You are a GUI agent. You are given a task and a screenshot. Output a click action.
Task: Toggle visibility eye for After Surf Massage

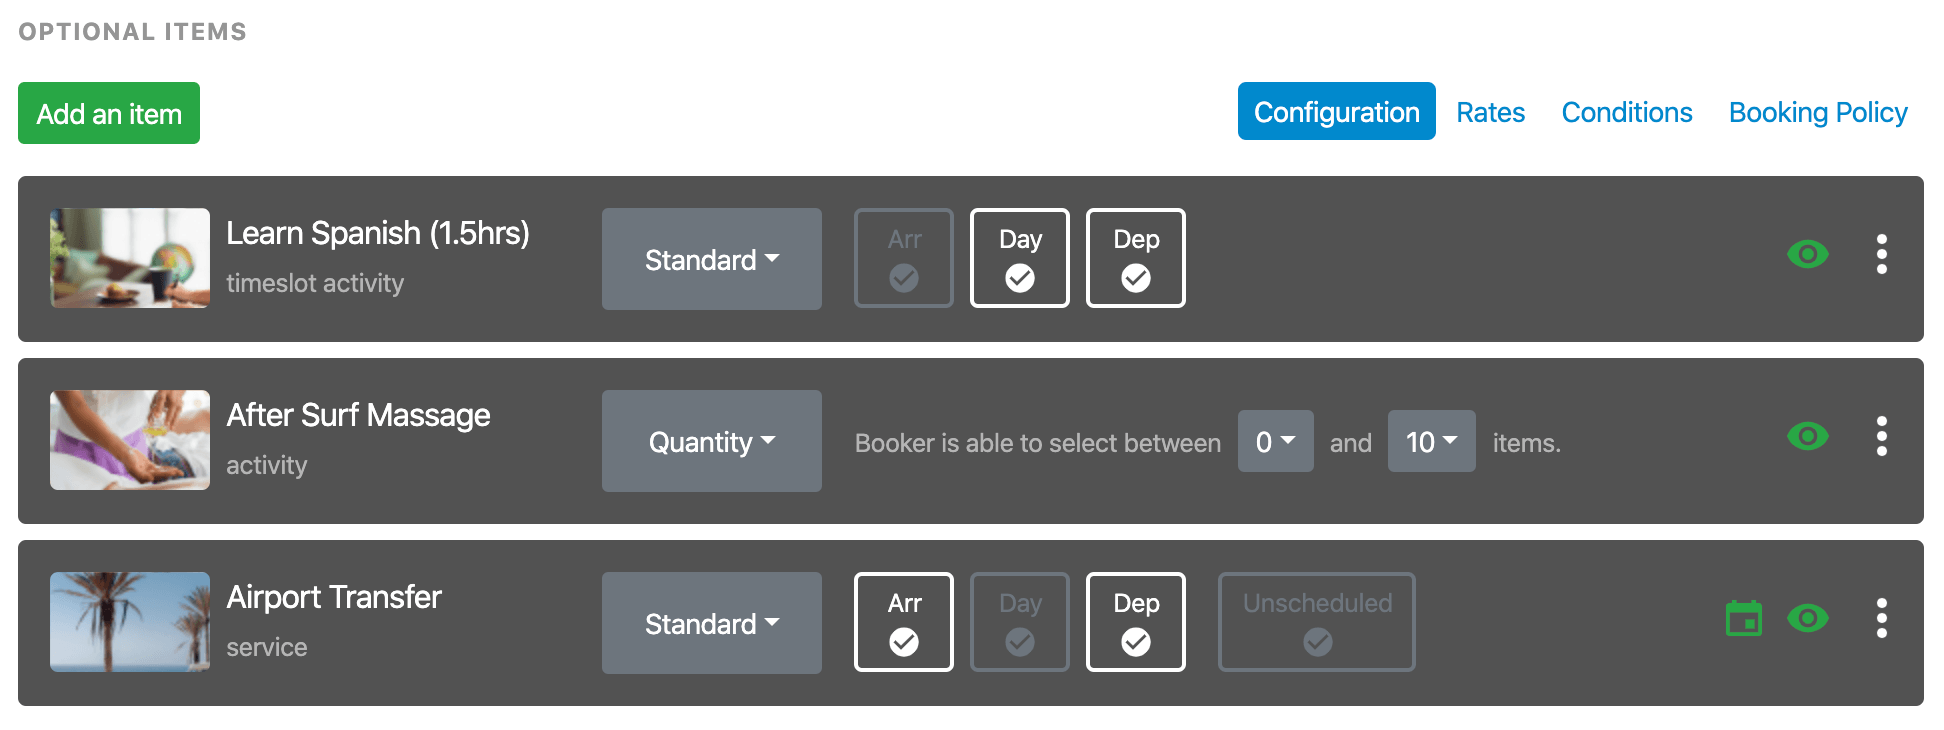tap(1808, 437)
